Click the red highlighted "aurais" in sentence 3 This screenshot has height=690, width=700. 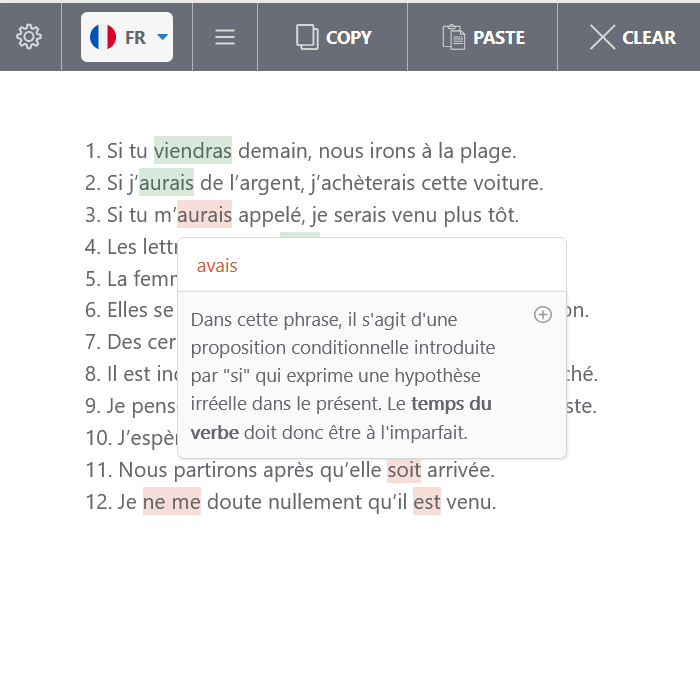pos(204,215)
